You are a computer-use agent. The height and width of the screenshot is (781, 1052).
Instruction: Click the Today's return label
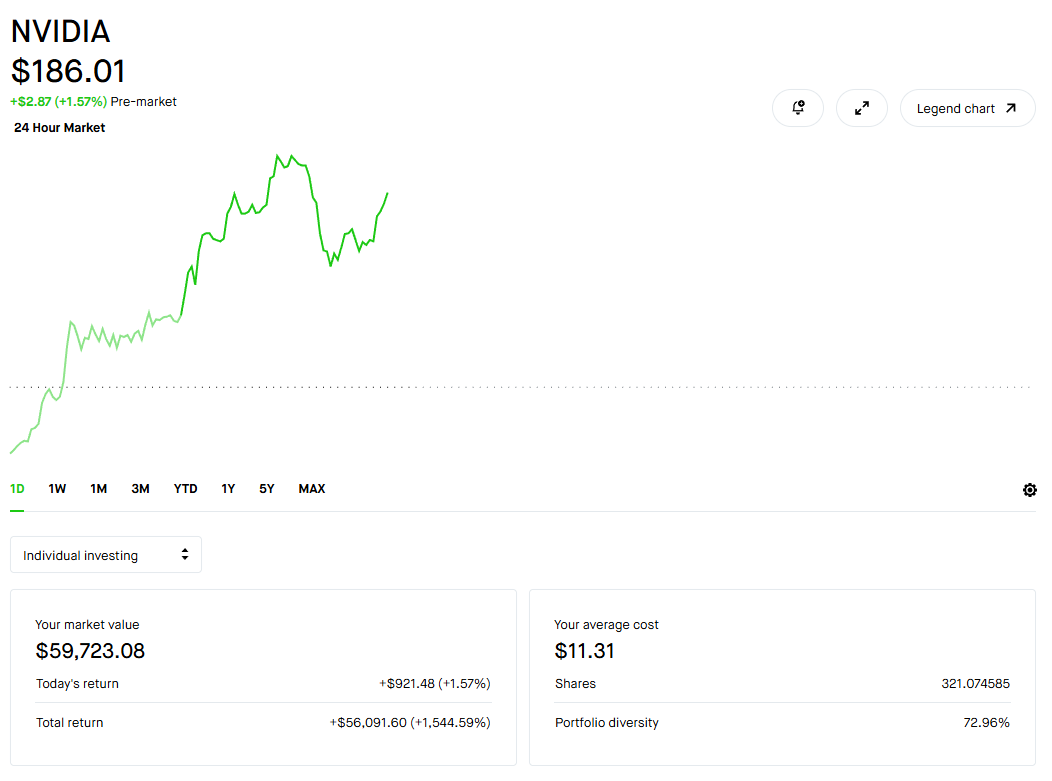tap(77, 684)
